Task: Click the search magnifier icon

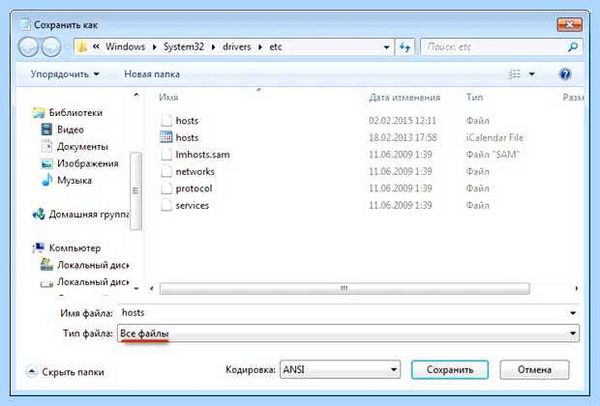Action: 572,47
